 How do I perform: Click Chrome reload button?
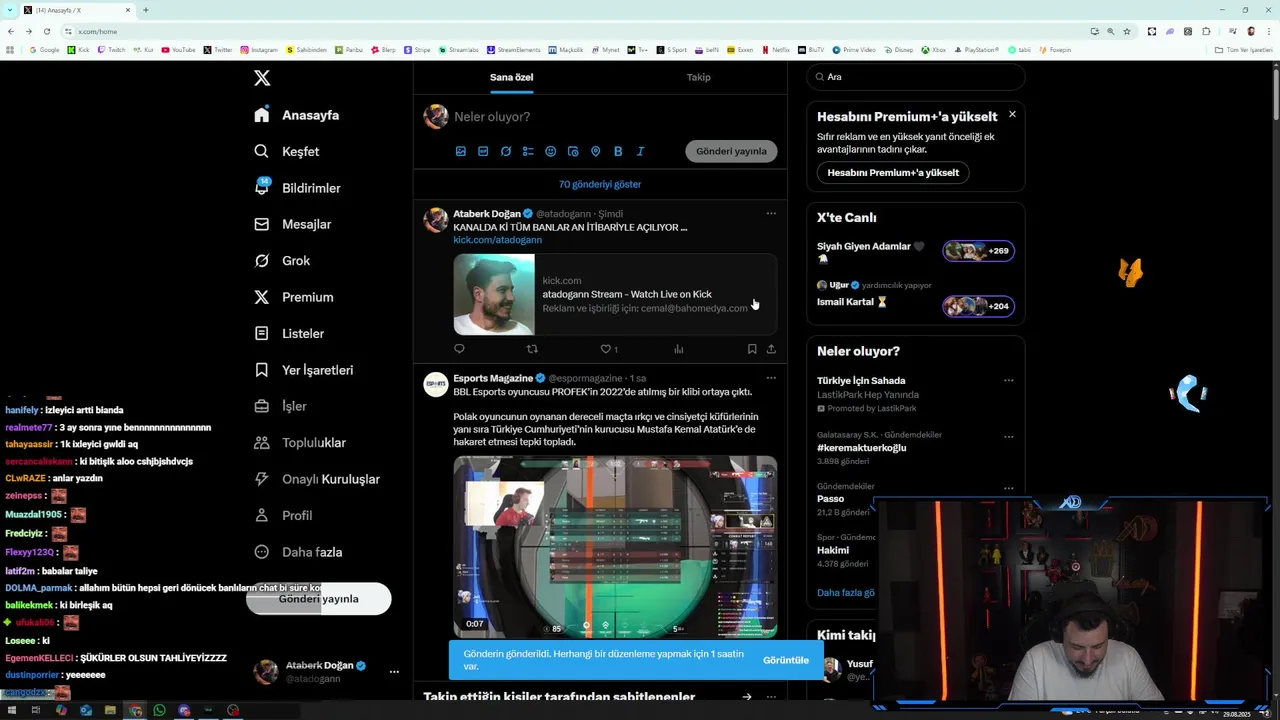(x=48, y=31)
